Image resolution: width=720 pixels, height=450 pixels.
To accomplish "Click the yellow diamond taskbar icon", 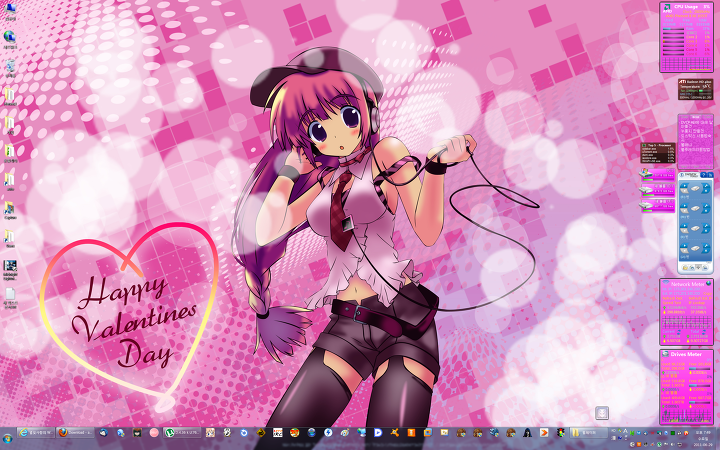I will [x=261, y=433].
